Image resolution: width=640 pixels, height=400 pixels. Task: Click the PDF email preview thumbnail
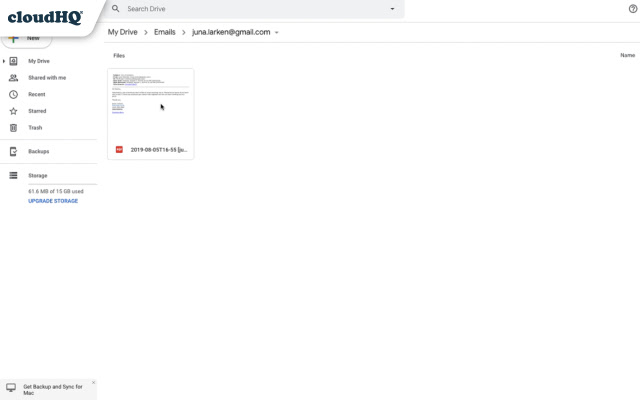pyautogui.click(x=151, y=105)
